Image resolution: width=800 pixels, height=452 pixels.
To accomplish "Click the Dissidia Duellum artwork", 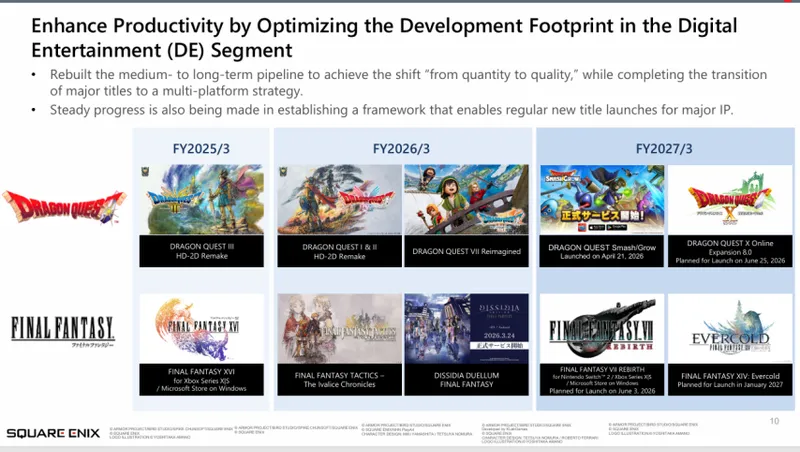I will click(x=466, y=329).
